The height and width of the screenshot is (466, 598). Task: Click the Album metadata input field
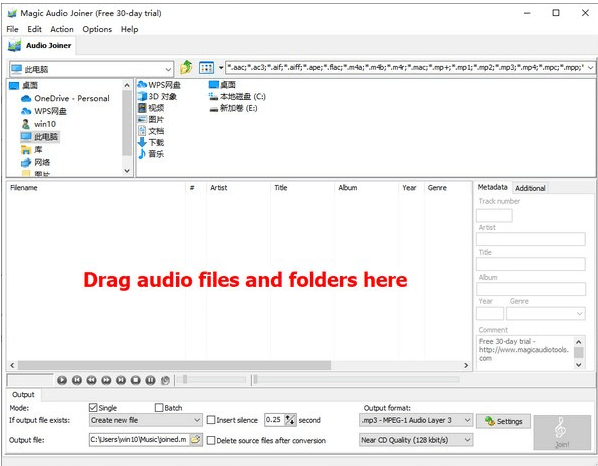tap(530, 289)
